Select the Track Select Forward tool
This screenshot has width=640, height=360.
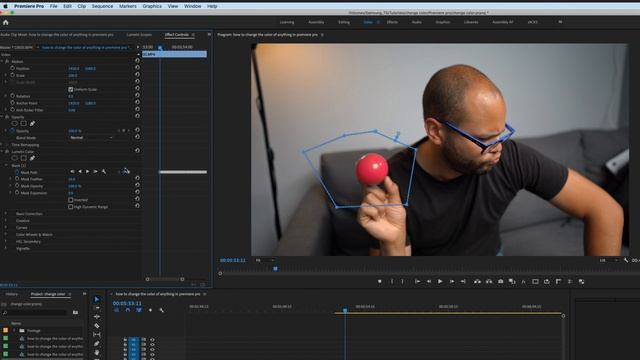tap(97, 308)
